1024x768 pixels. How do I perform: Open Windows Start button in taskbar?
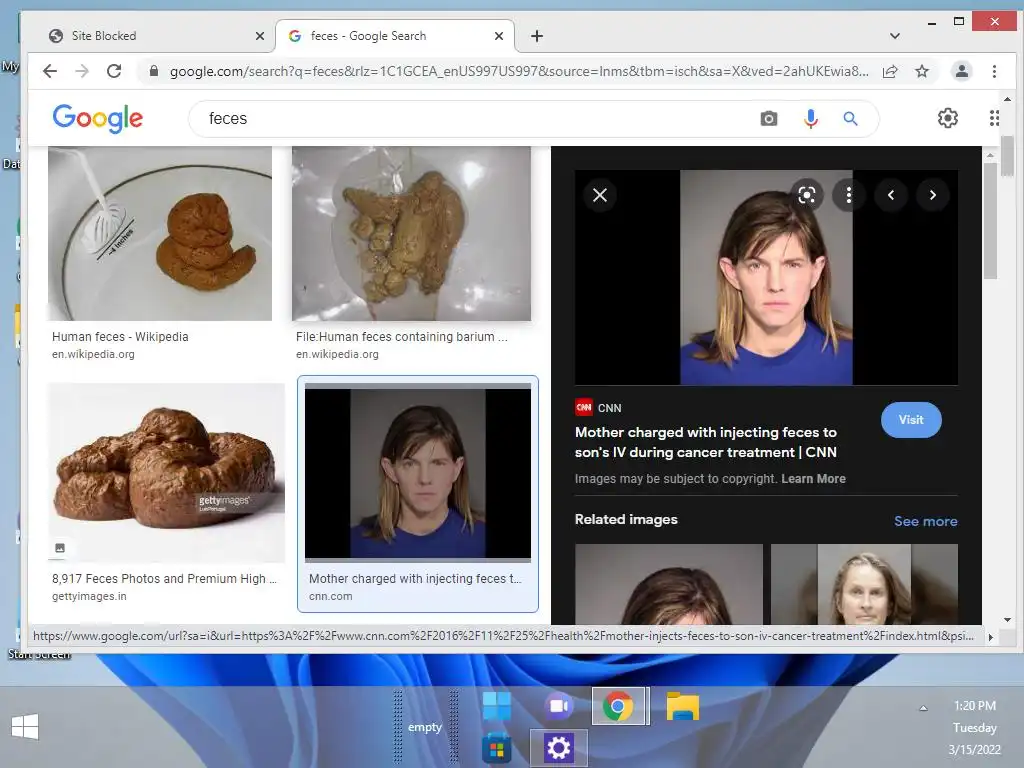click(25, 726)
